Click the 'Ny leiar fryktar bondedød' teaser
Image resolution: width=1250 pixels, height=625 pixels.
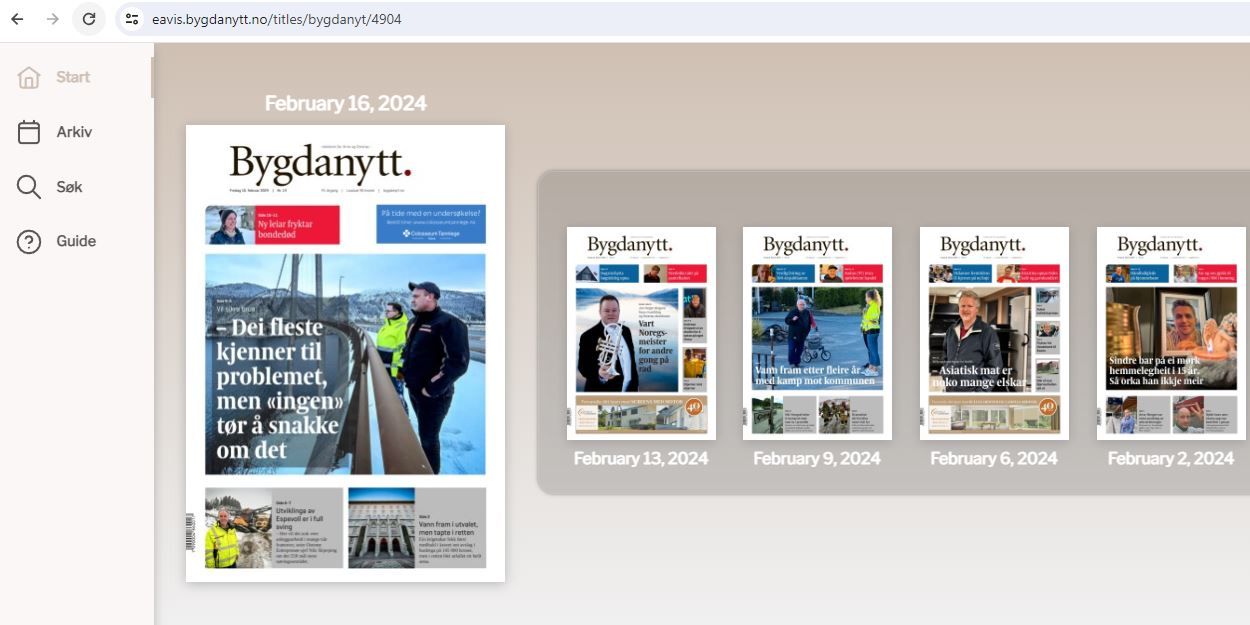point(272,225)
